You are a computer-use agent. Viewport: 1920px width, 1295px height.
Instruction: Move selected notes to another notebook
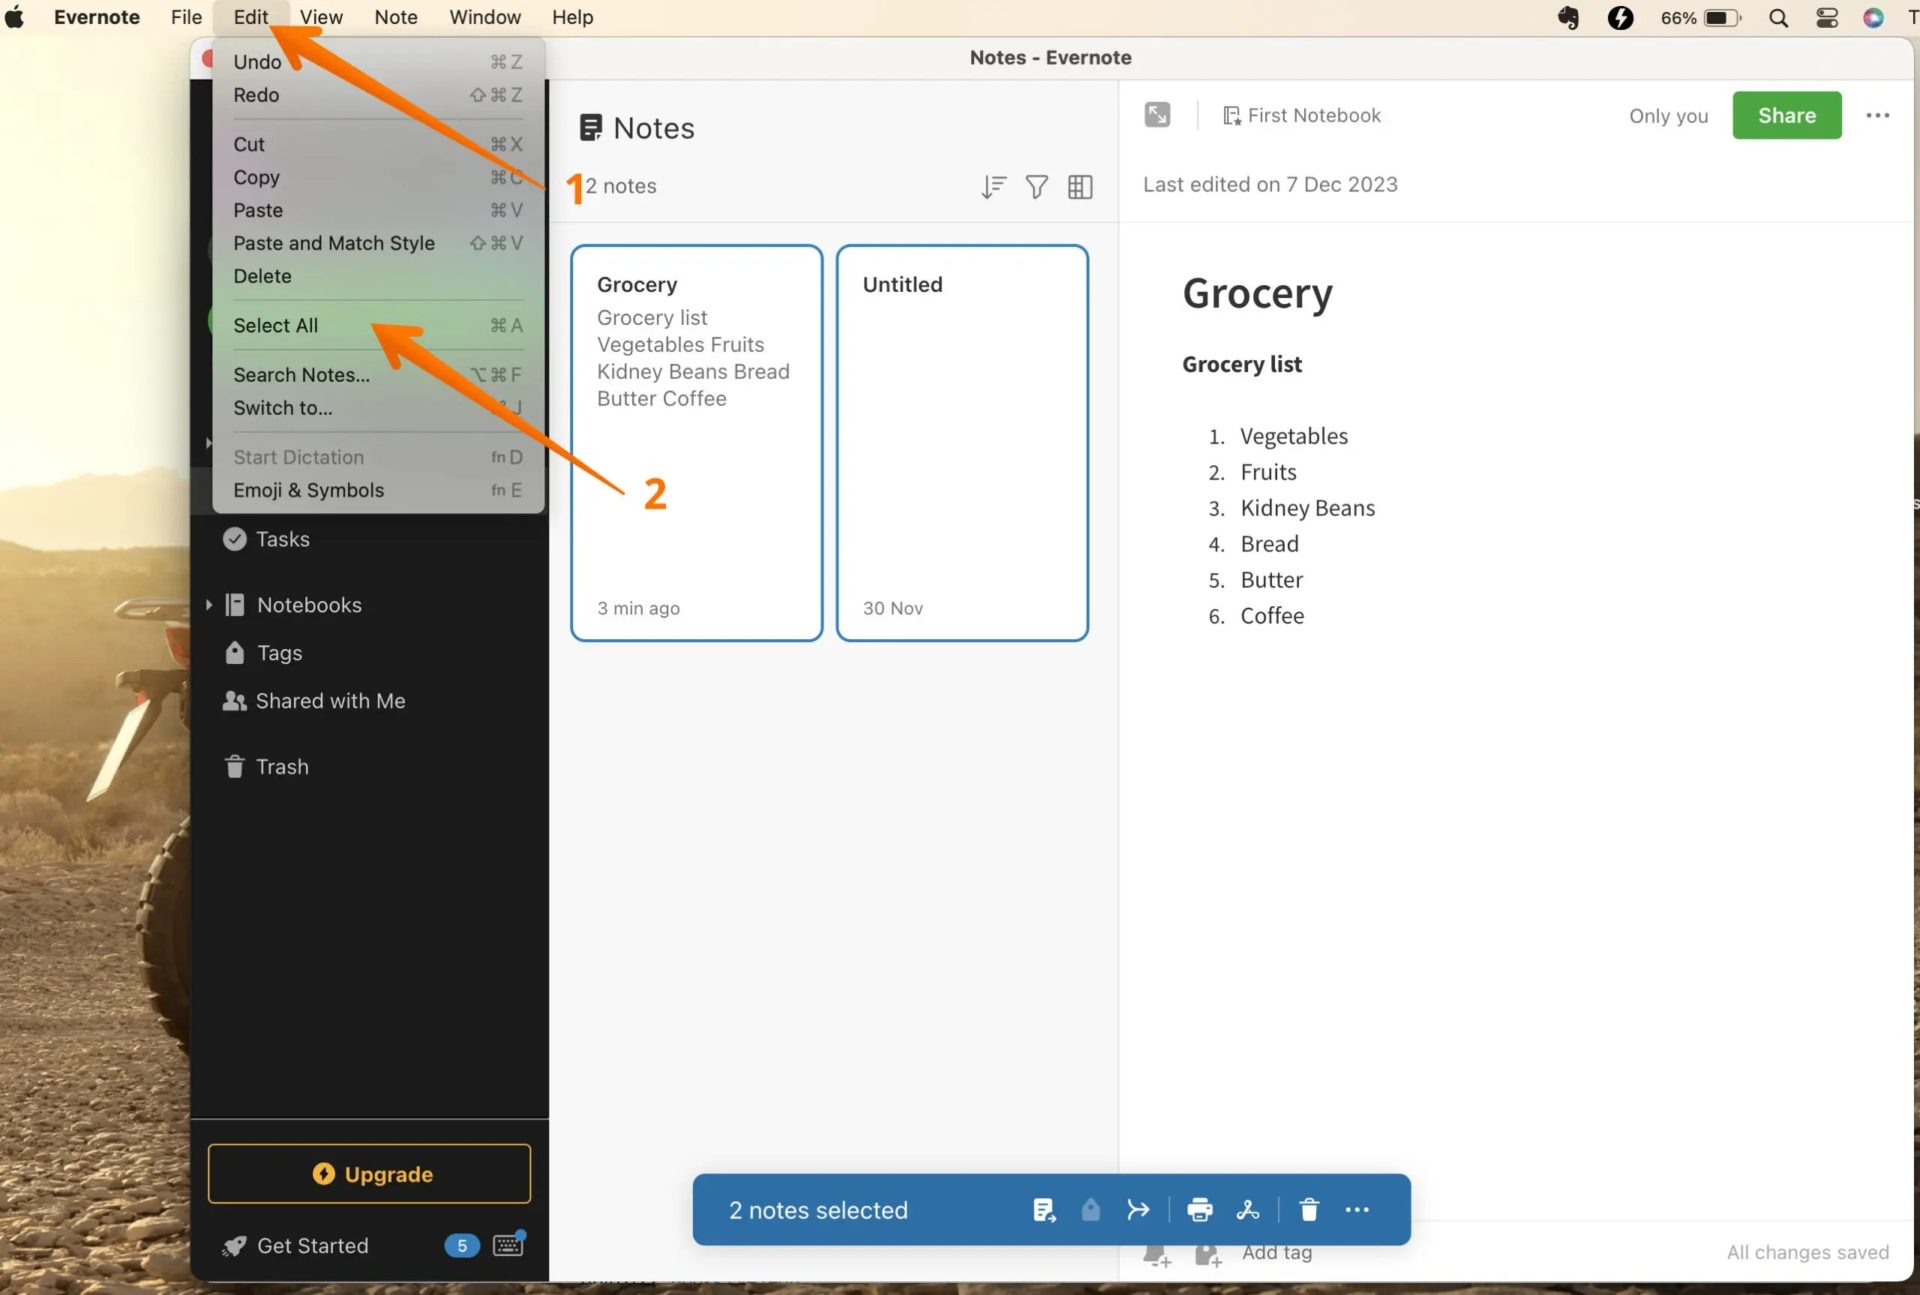point(1044,1210)
